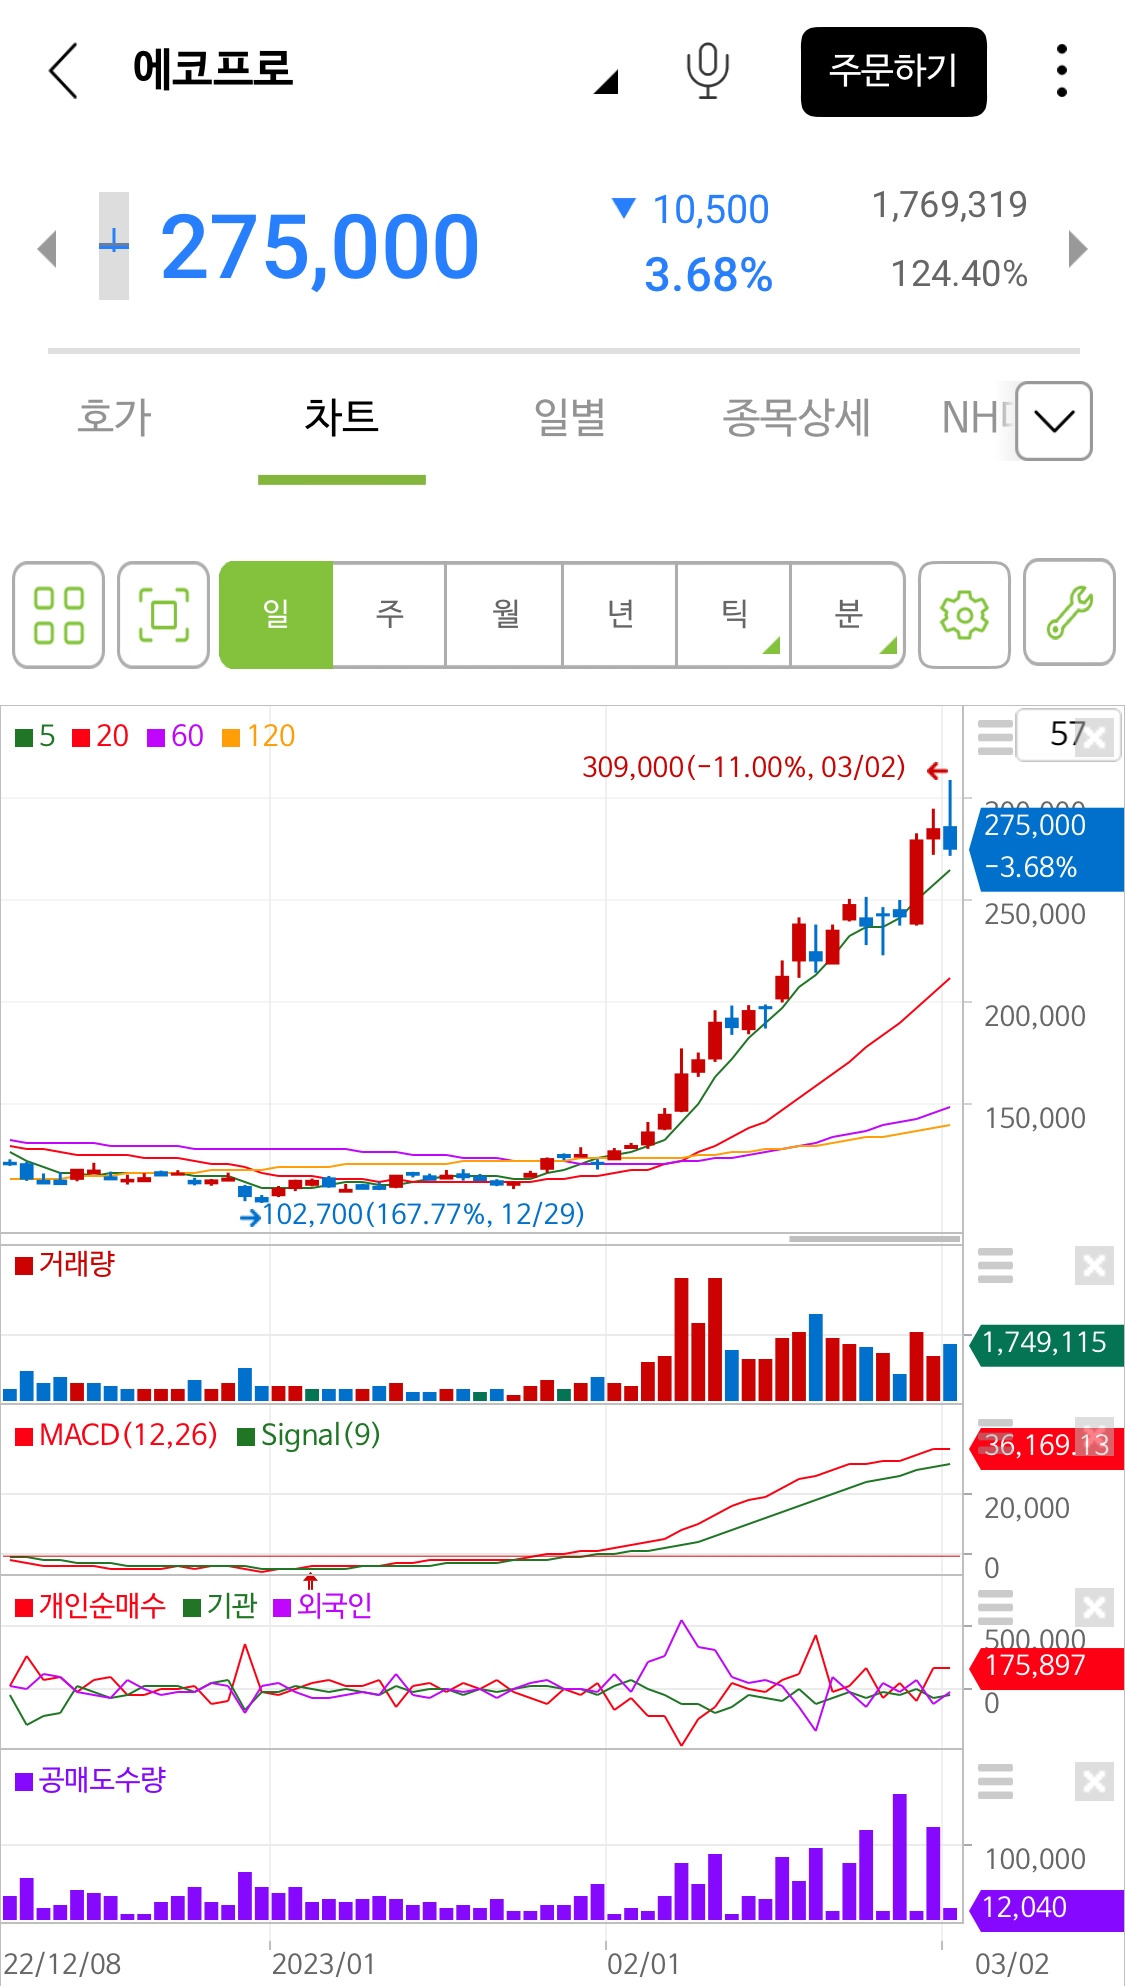The height and width of the screenshot is (1986, 1125).
Task: Tap the 3.68% change rate
Action: click(x=708, y=275)
